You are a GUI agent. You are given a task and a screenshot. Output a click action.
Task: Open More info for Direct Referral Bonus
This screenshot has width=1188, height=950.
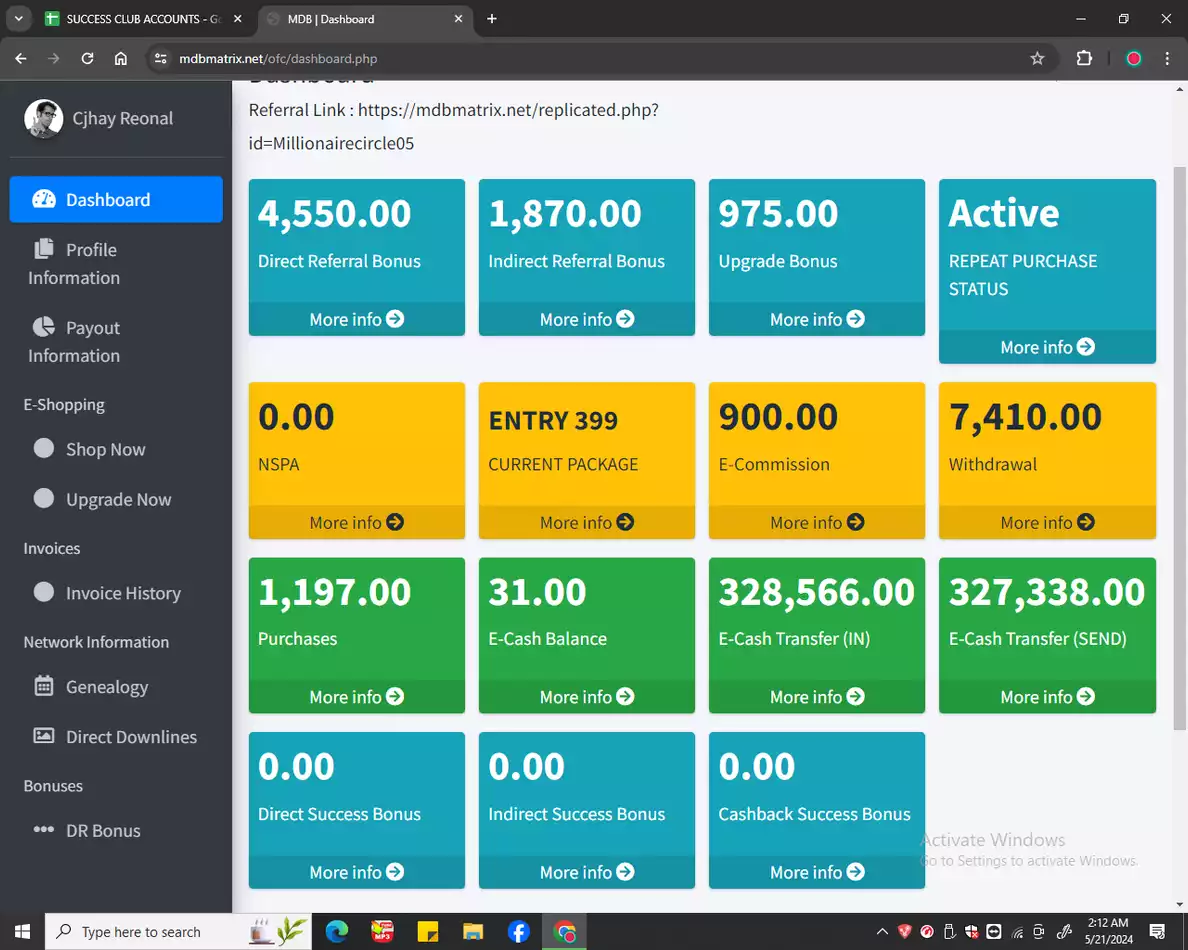356,319
